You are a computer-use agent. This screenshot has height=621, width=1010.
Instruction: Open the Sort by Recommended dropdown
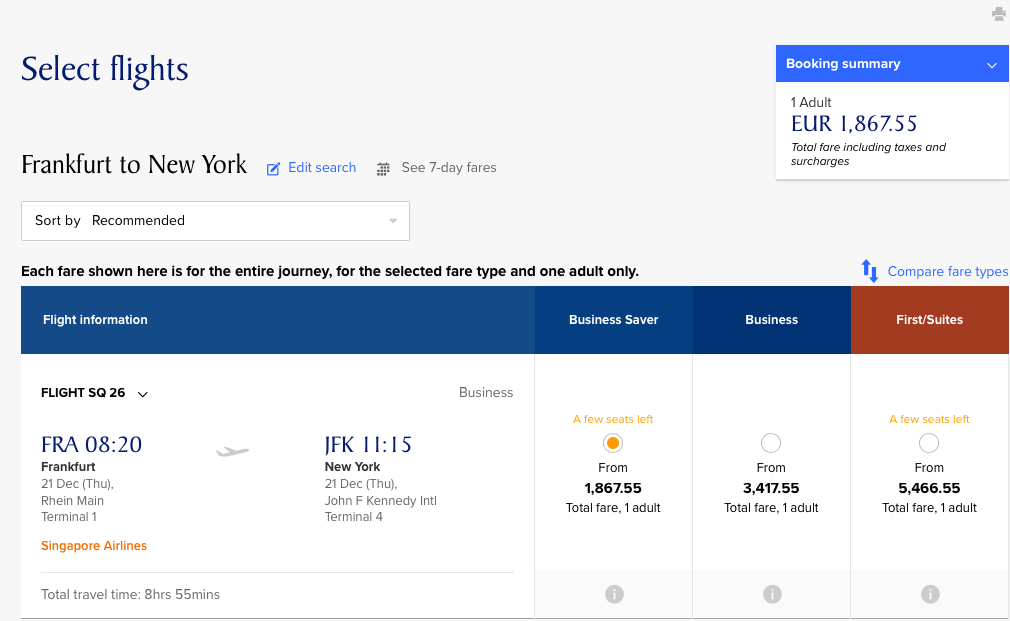(215, 221)
